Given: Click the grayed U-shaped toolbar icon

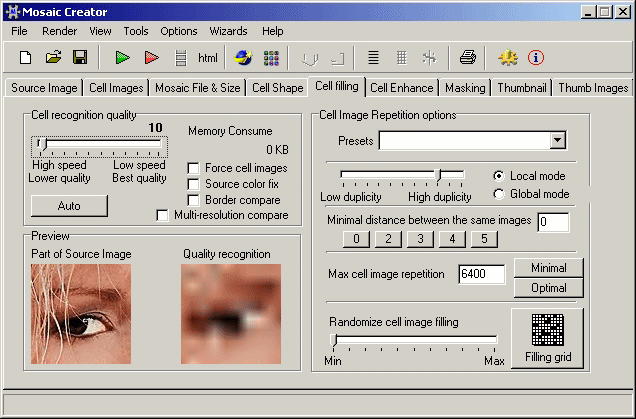Looking at the screenshot, I should coord(309,60).
